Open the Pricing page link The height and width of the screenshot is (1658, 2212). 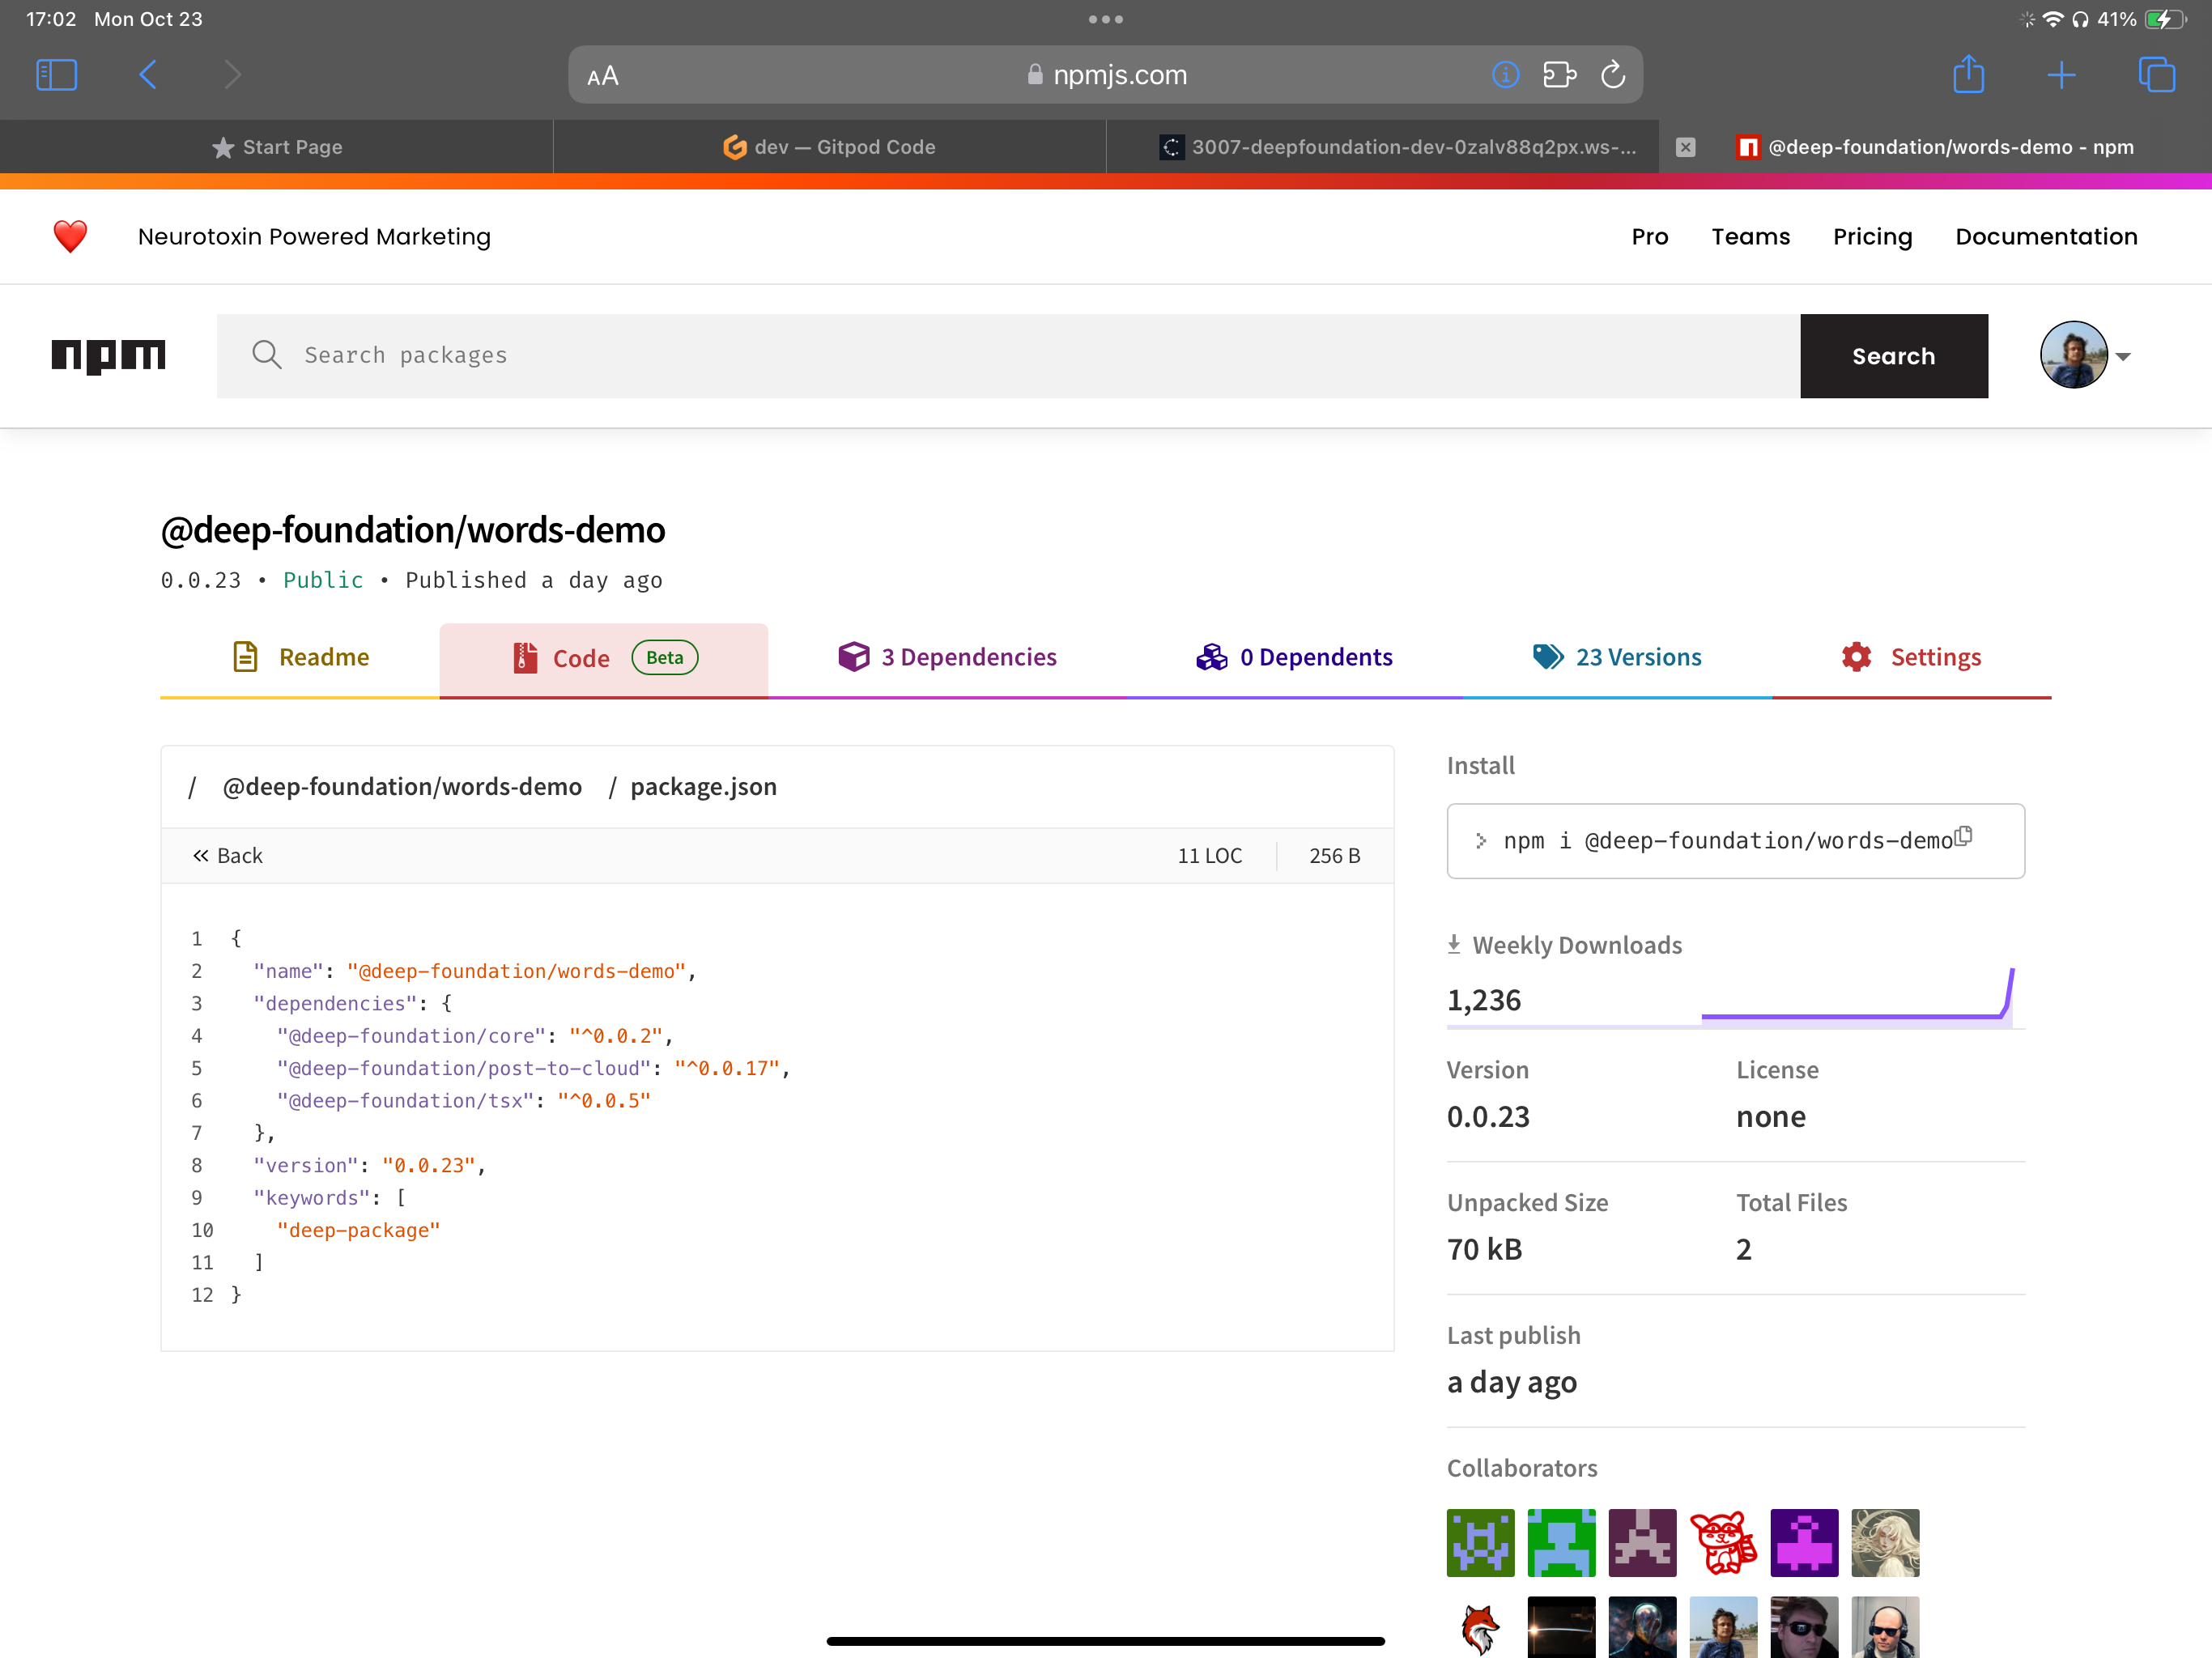click(1873, 236)
